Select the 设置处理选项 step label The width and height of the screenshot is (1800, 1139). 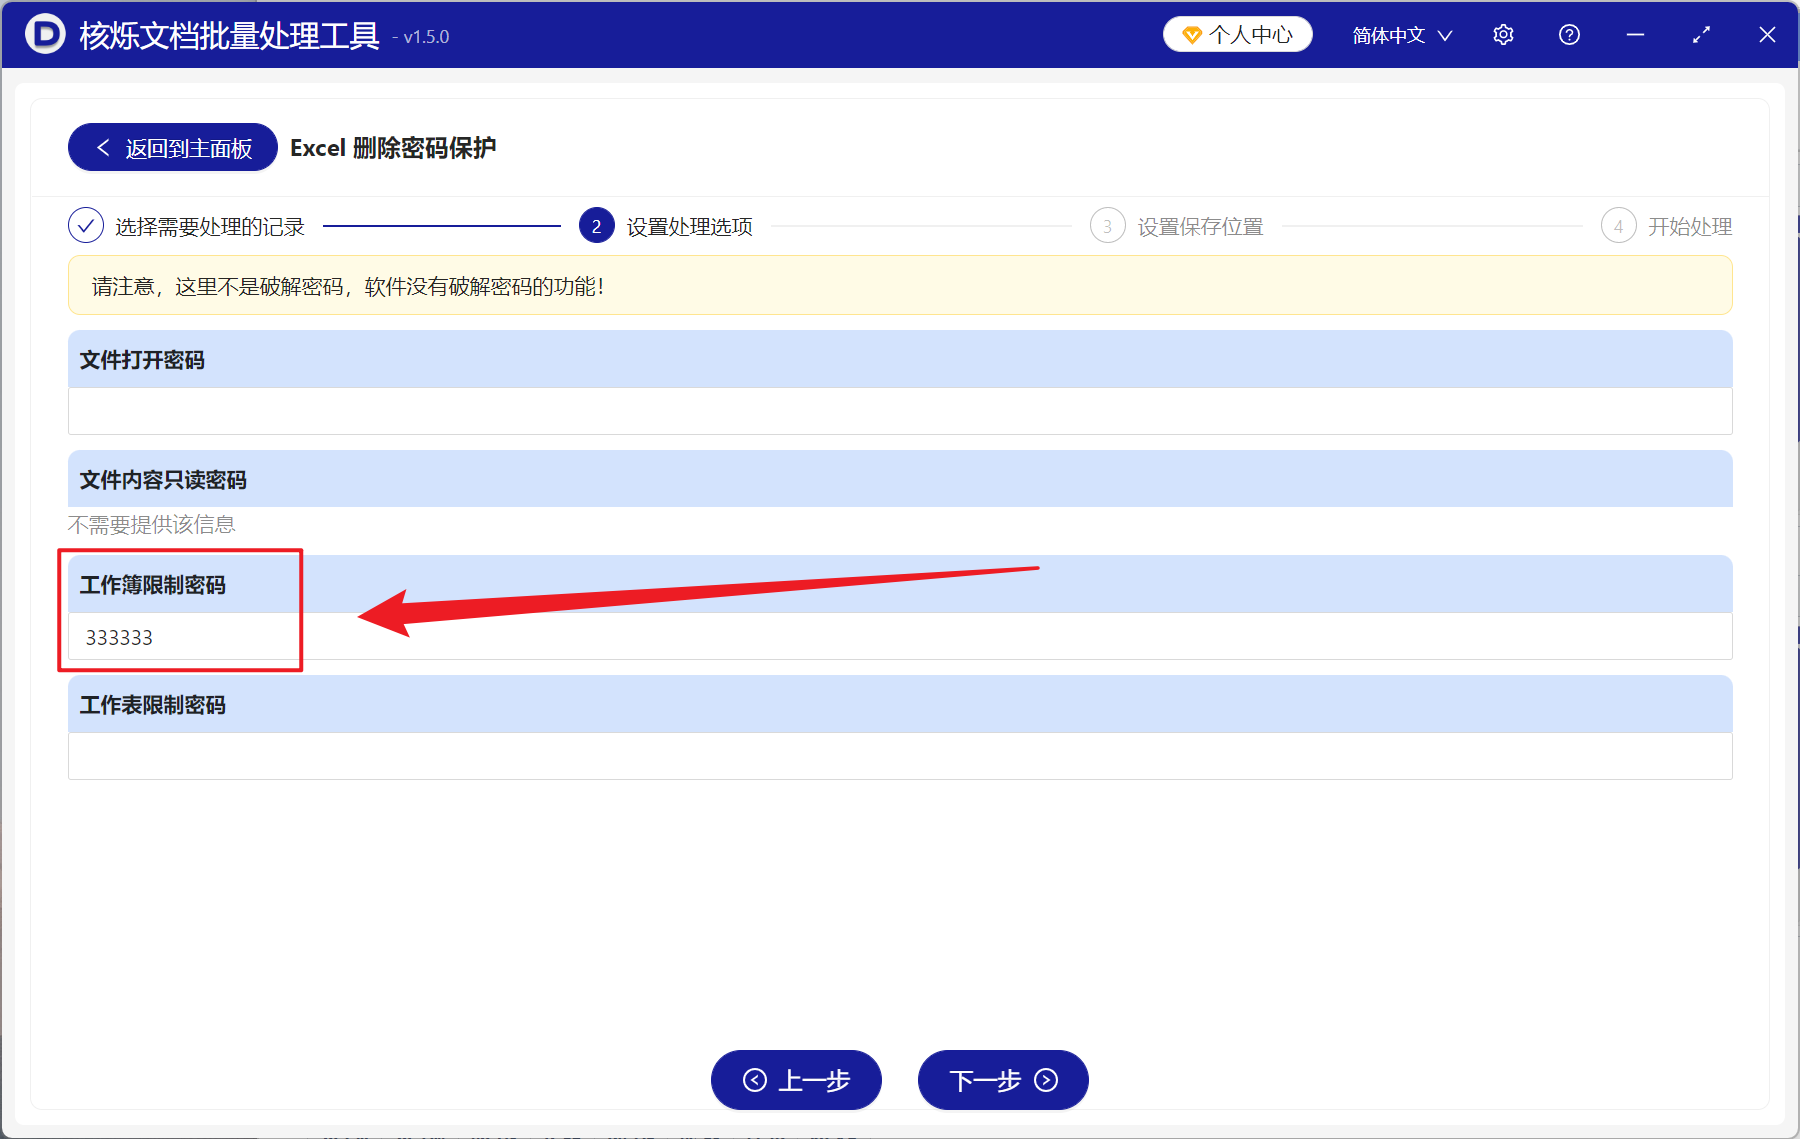pos(687,226)
